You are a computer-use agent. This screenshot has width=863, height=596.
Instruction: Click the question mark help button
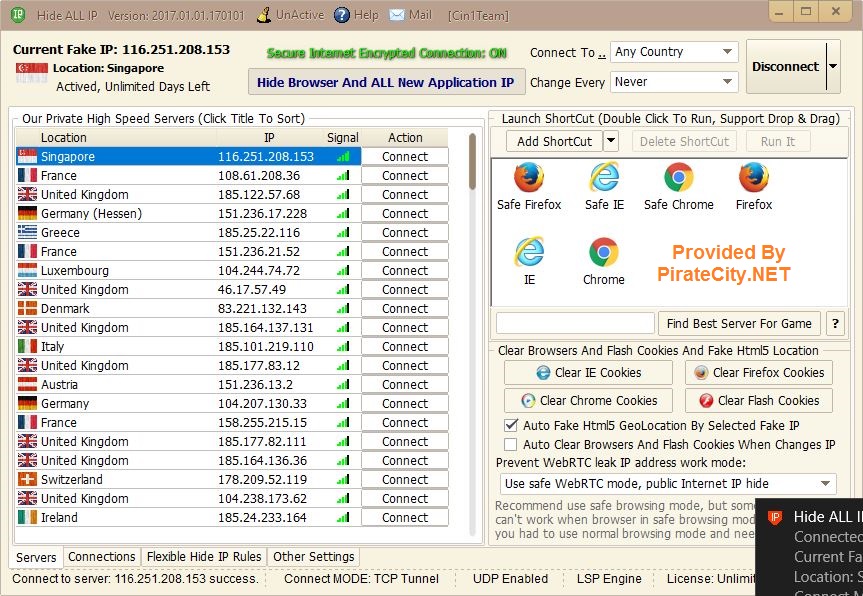[x=835, y=324]
